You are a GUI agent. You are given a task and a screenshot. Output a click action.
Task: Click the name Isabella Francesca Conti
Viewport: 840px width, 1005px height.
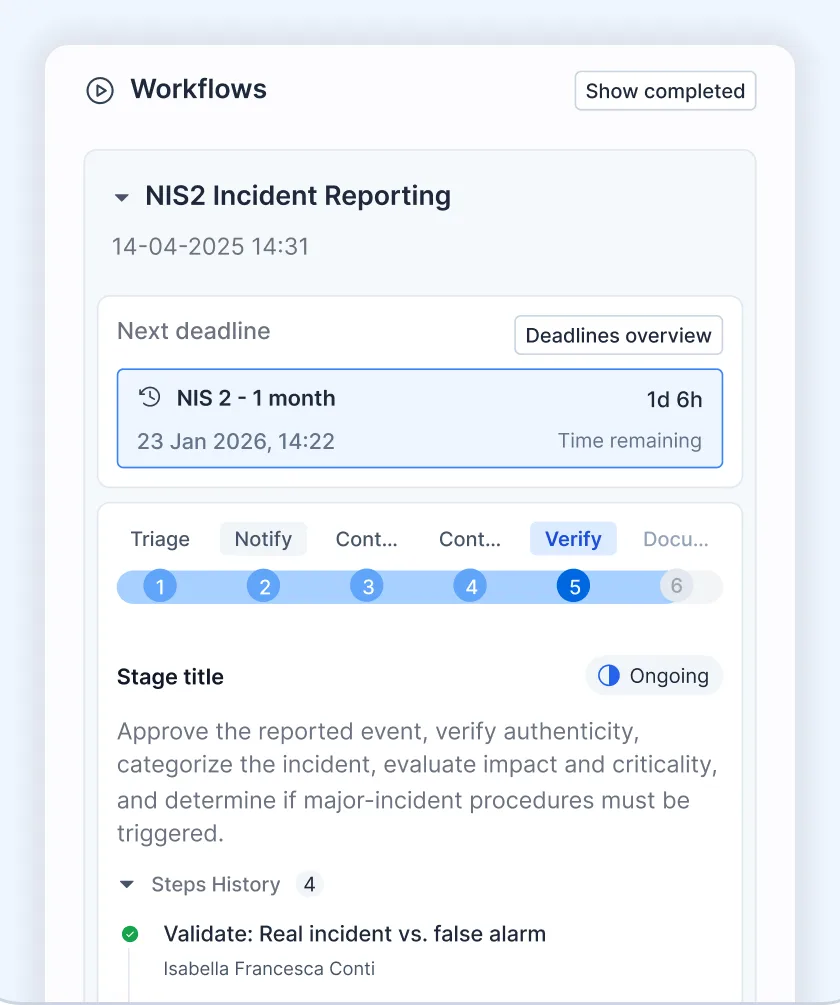[269, 968]
